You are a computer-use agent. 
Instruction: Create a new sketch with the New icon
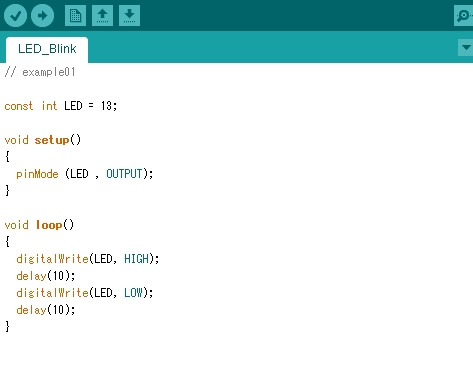(x=75, y=15)
